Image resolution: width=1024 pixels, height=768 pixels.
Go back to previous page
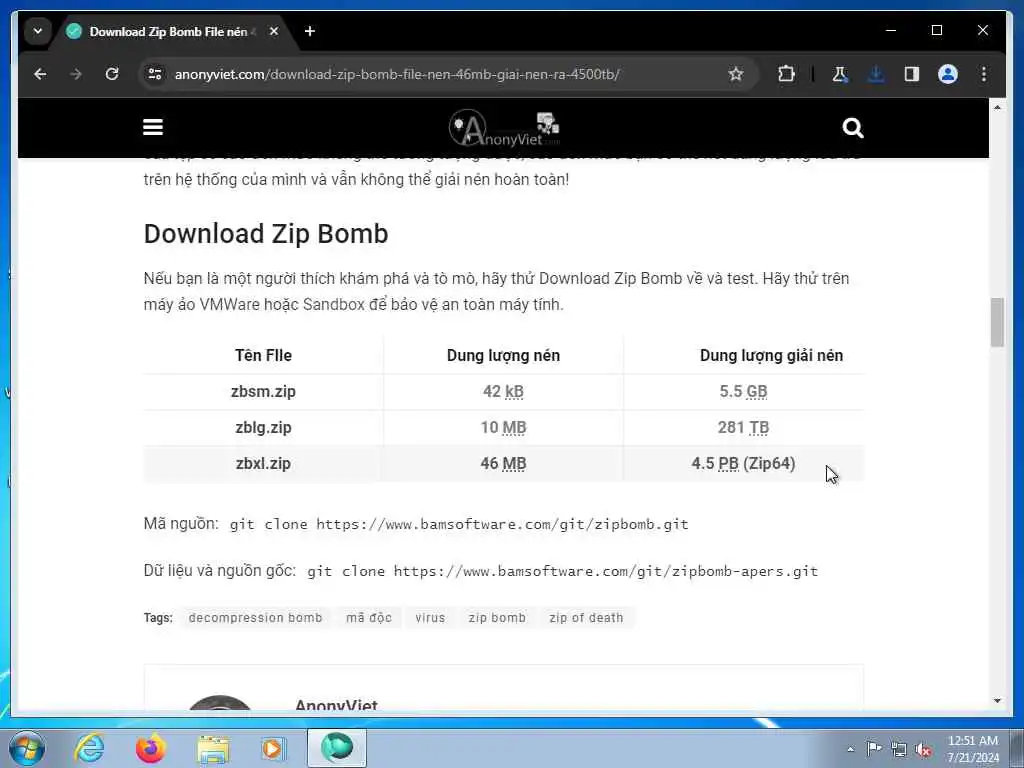[x=40, y=74]
